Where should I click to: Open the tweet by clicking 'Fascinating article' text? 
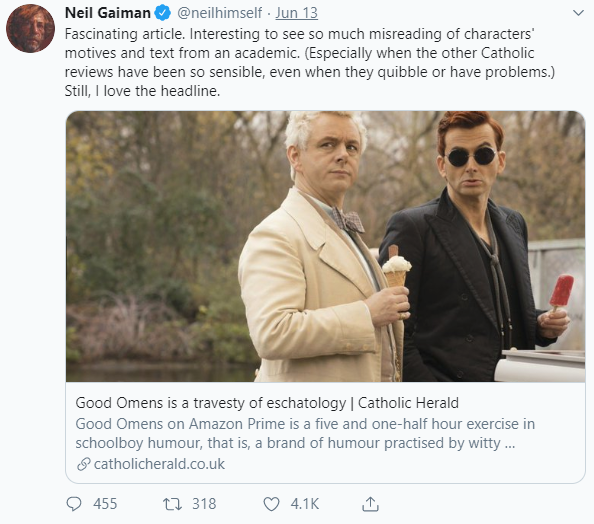click(x=125, y=34)
